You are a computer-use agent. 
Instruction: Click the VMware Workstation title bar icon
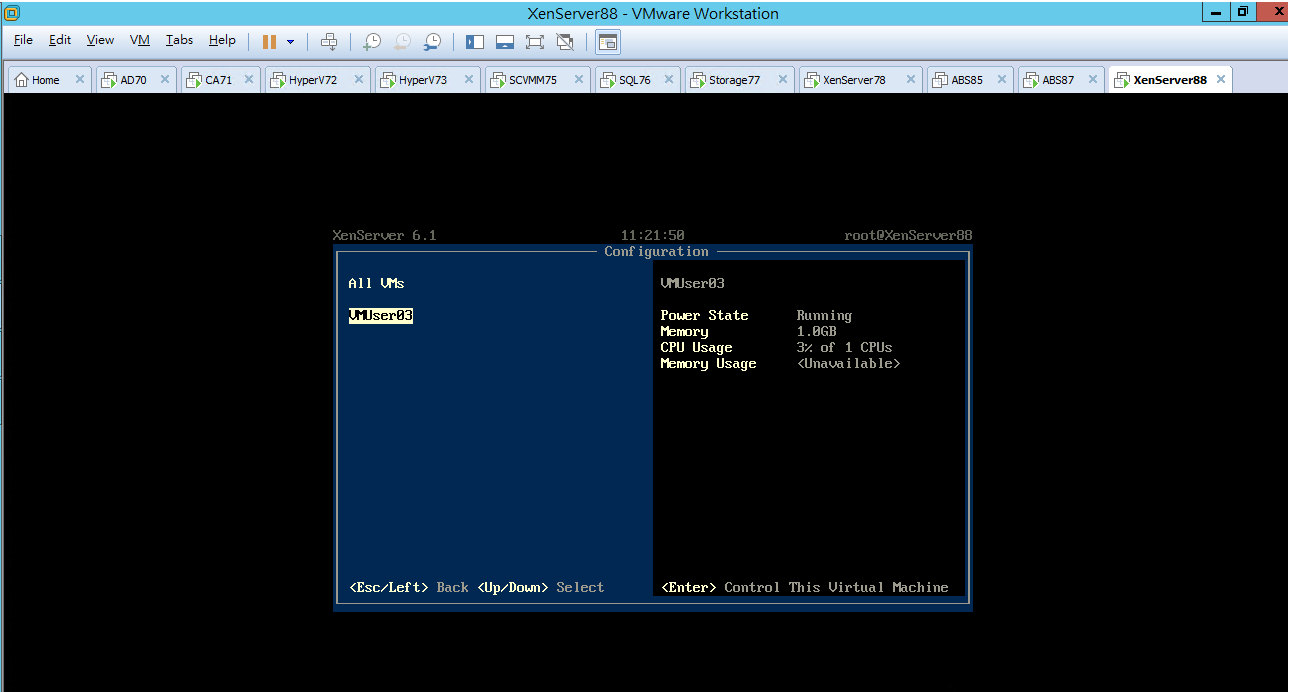pos(12,13)
